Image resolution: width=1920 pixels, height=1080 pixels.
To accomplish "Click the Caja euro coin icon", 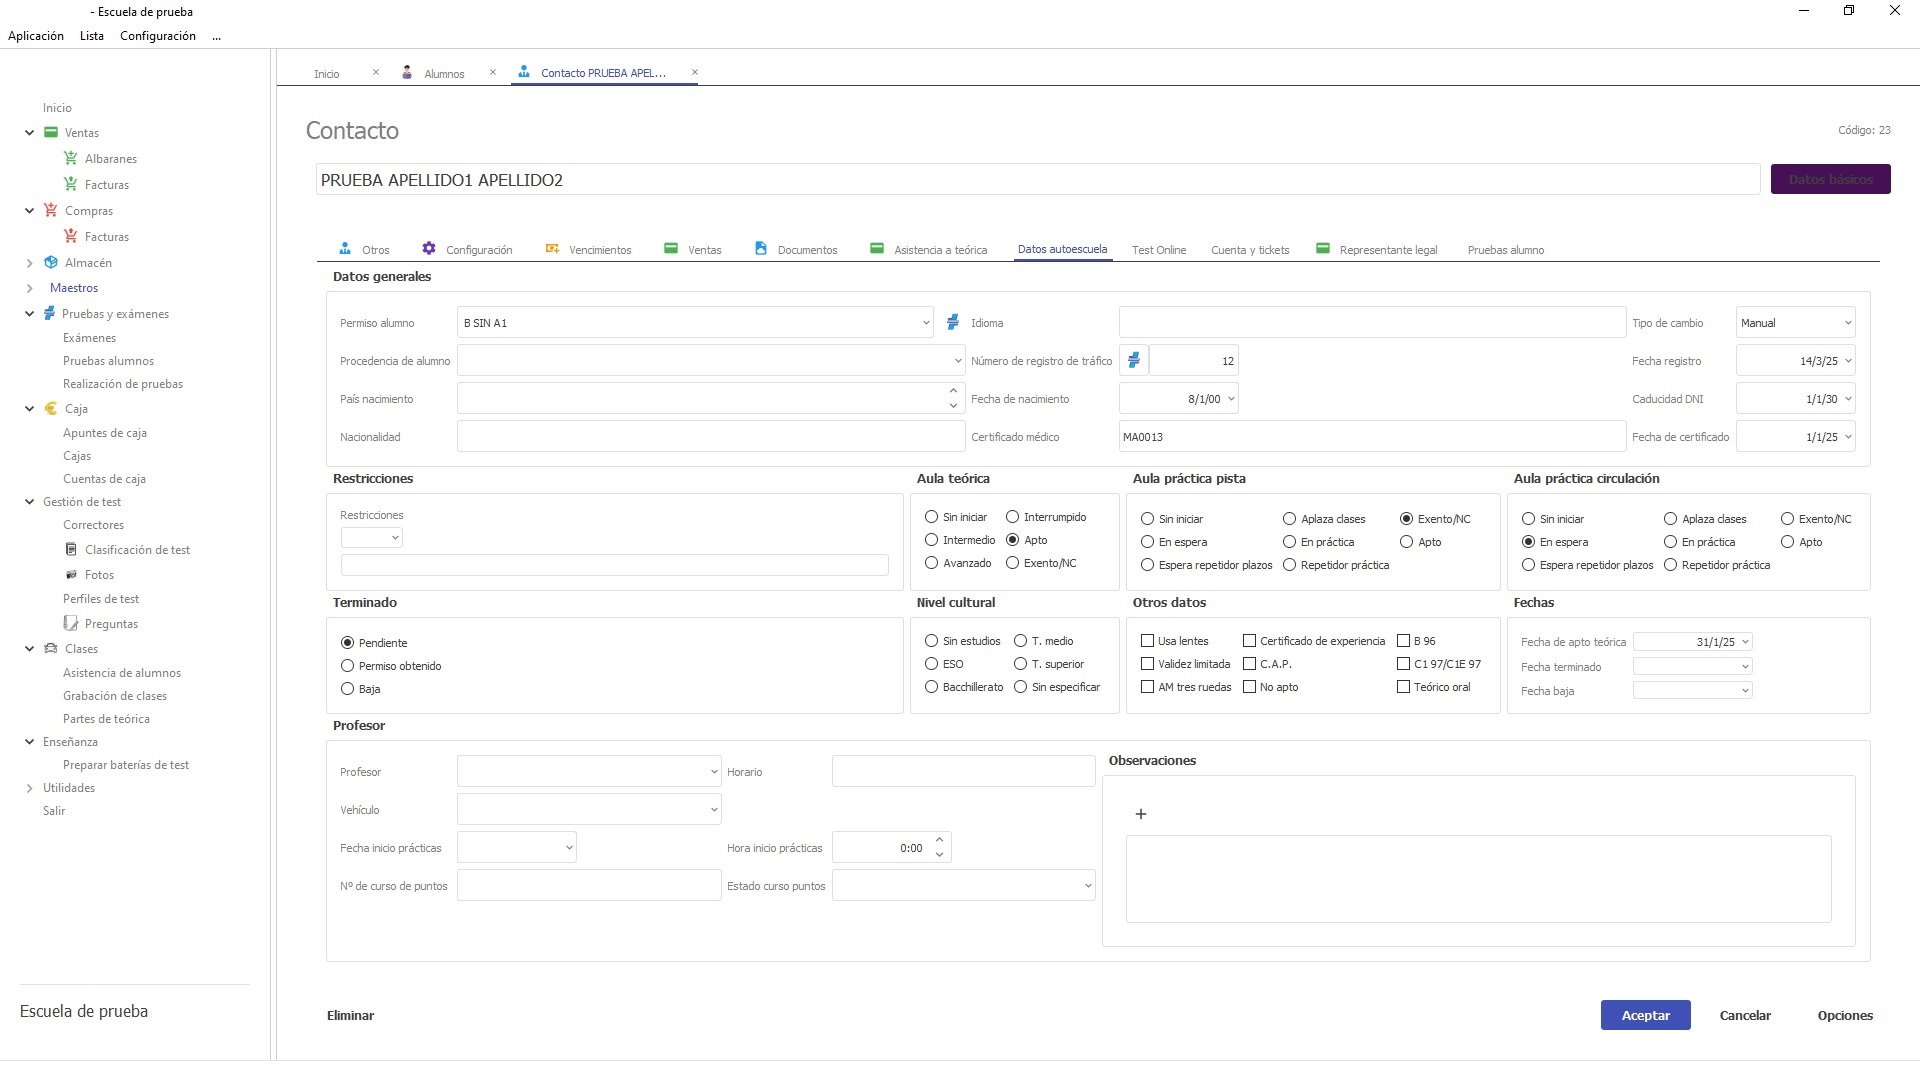I will point(51,408).
